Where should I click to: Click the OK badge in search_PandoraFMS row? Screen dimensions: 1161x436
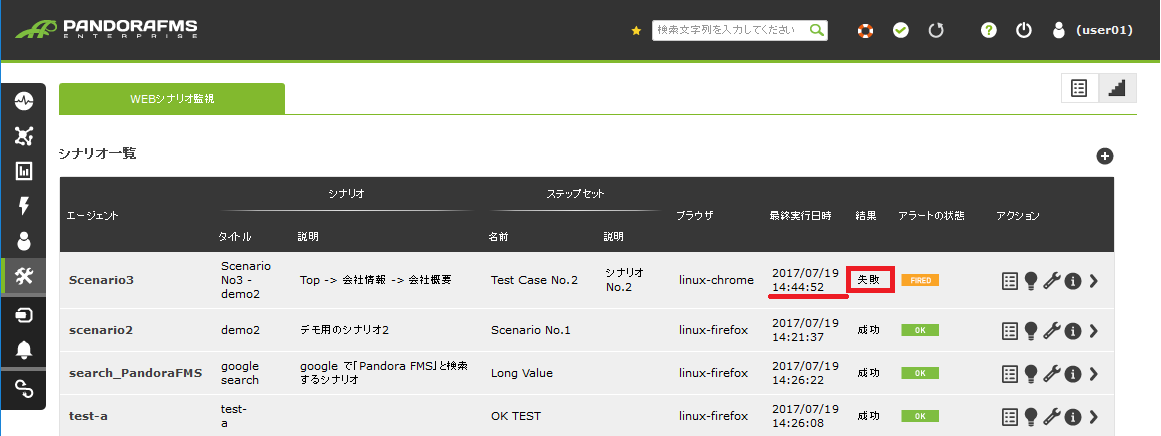(920, 374)
